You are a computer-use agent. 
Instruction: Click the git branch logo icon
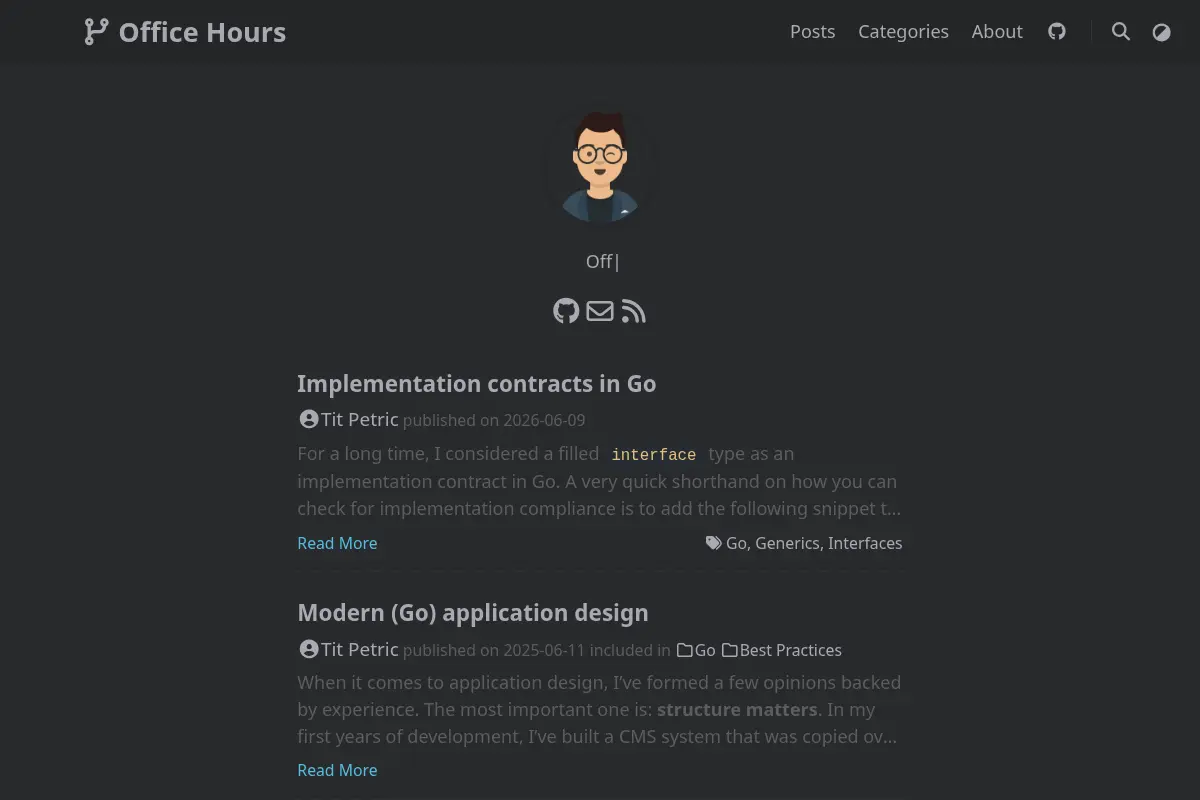click(96, 32)
